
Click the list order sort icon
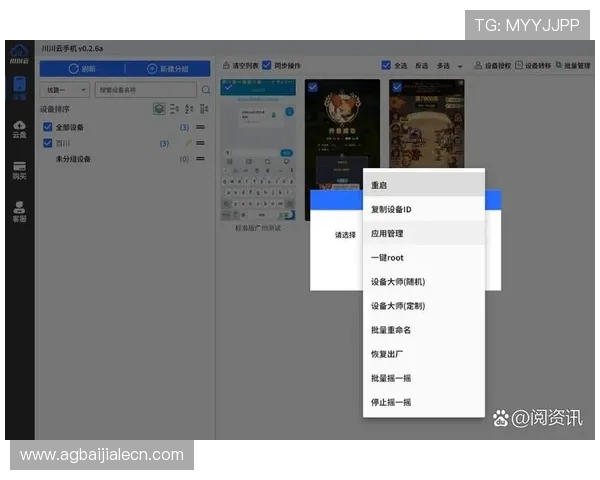(x=174, y=109)
